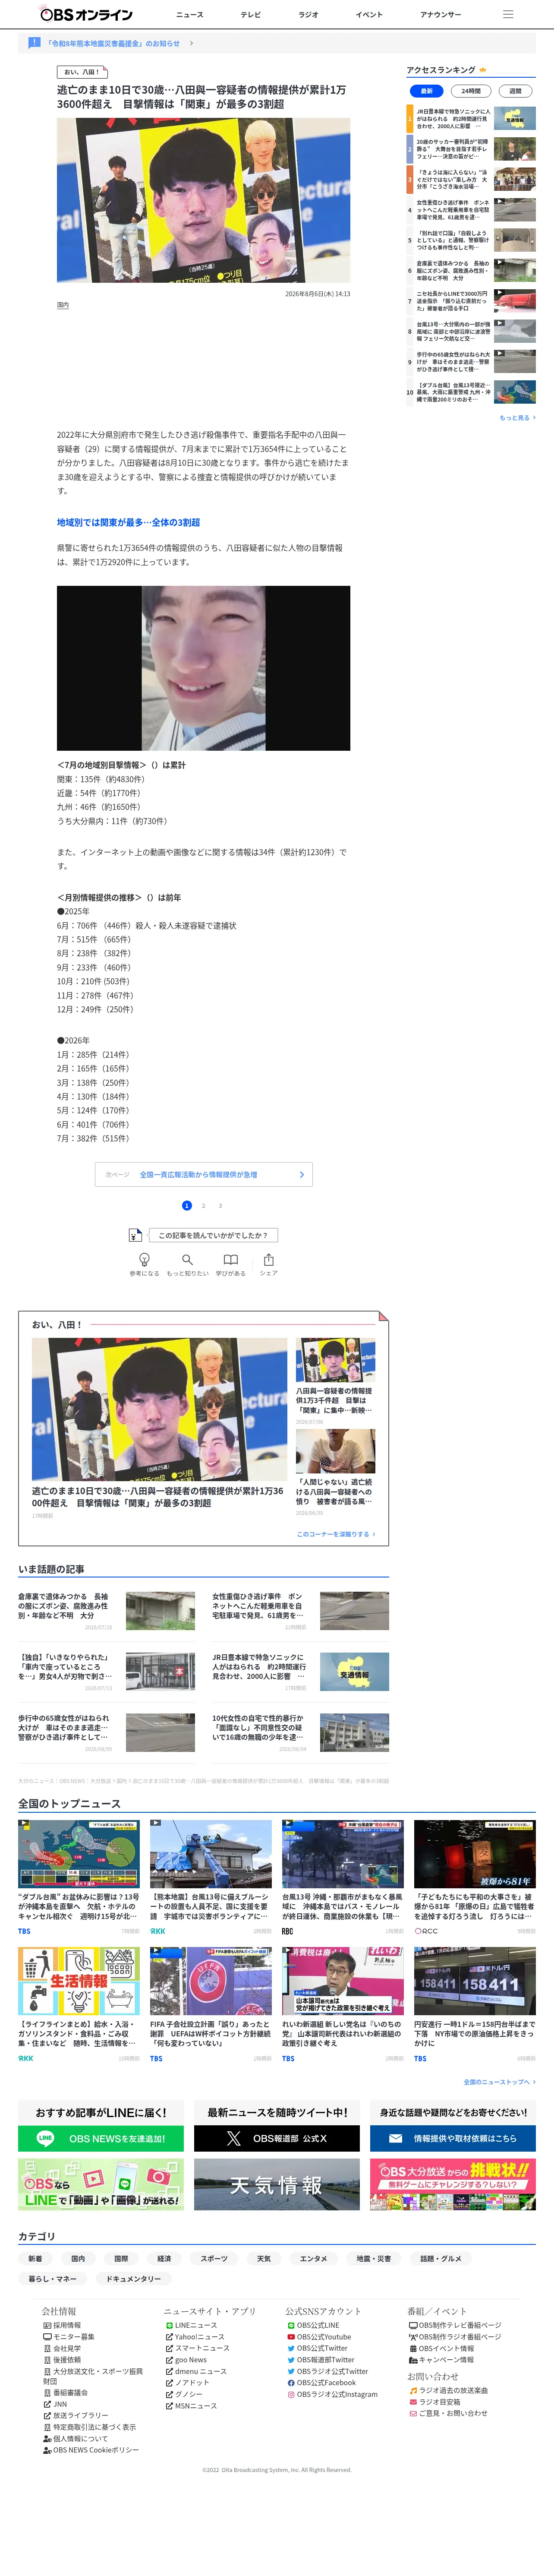This screenshot has width=554, height=2576.
Task: Open the 生活情報 news thumbnail
Action: [79, 1981]
